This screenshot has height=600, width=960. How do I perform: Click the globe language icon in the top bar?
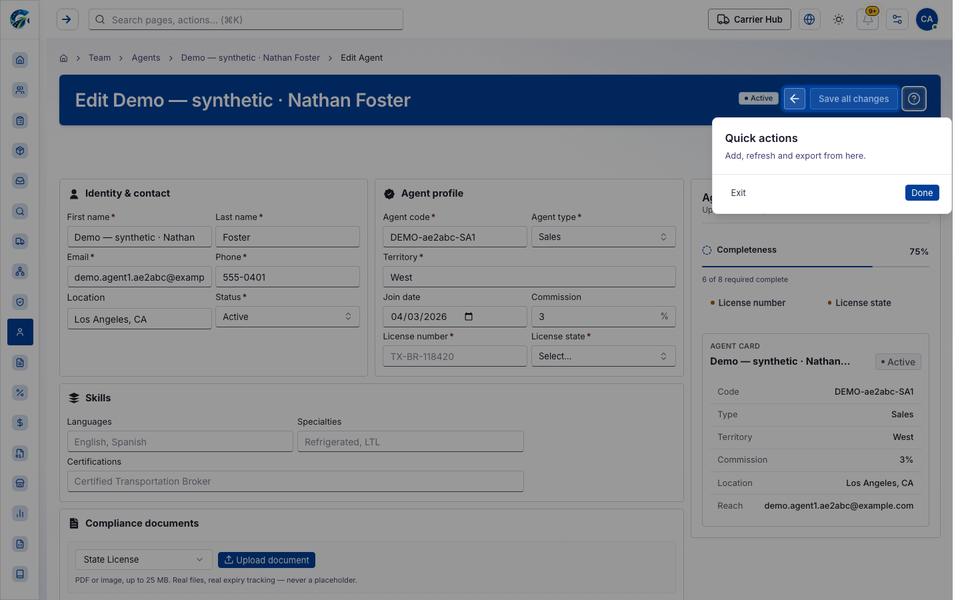coord(809,20)
